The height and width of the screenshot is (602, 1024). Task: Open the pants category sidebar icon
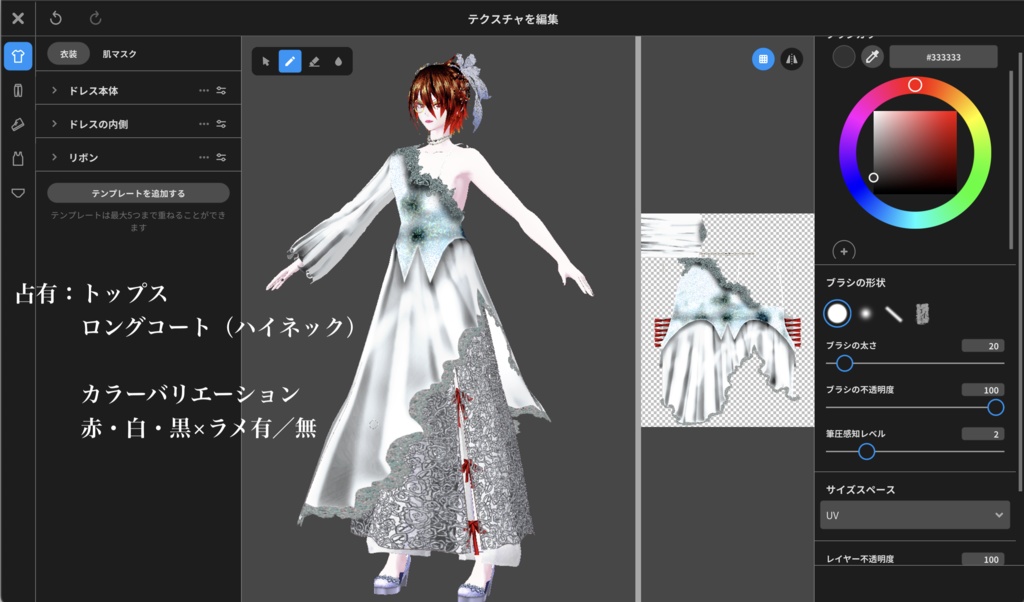point(18,90)
